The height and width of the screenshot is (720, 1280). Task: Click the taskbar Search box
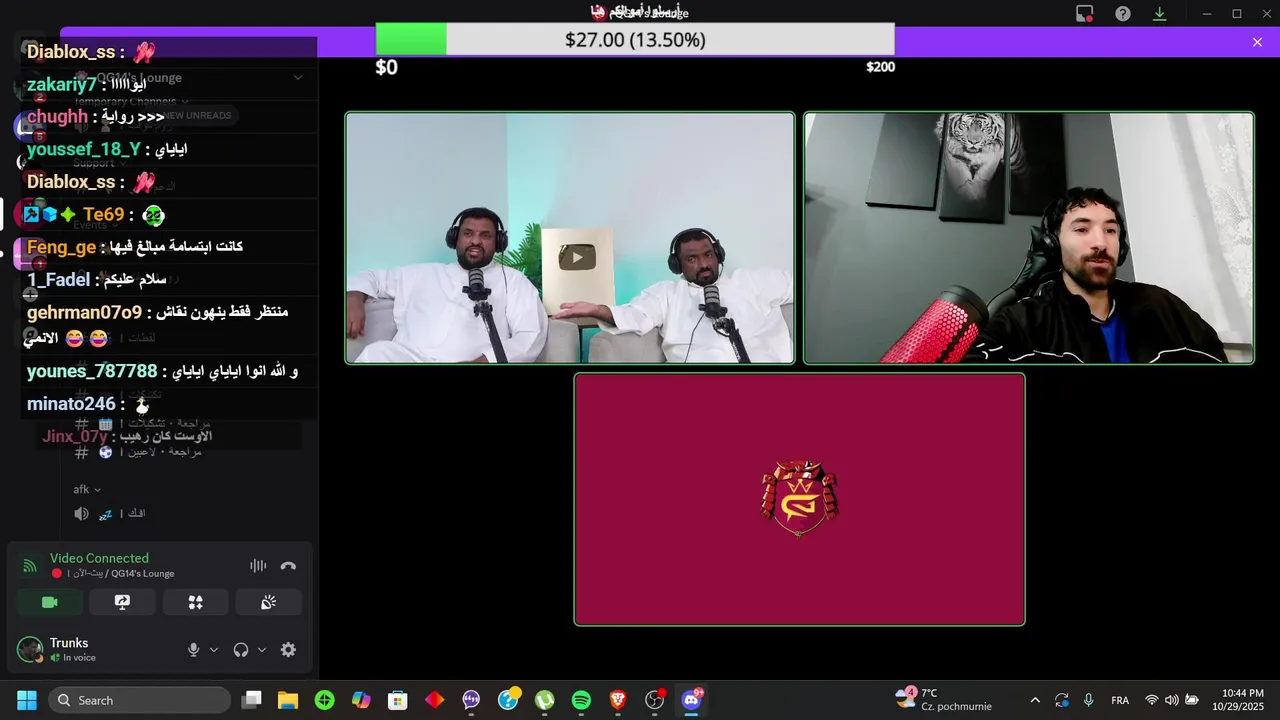(x=140, y=700)
